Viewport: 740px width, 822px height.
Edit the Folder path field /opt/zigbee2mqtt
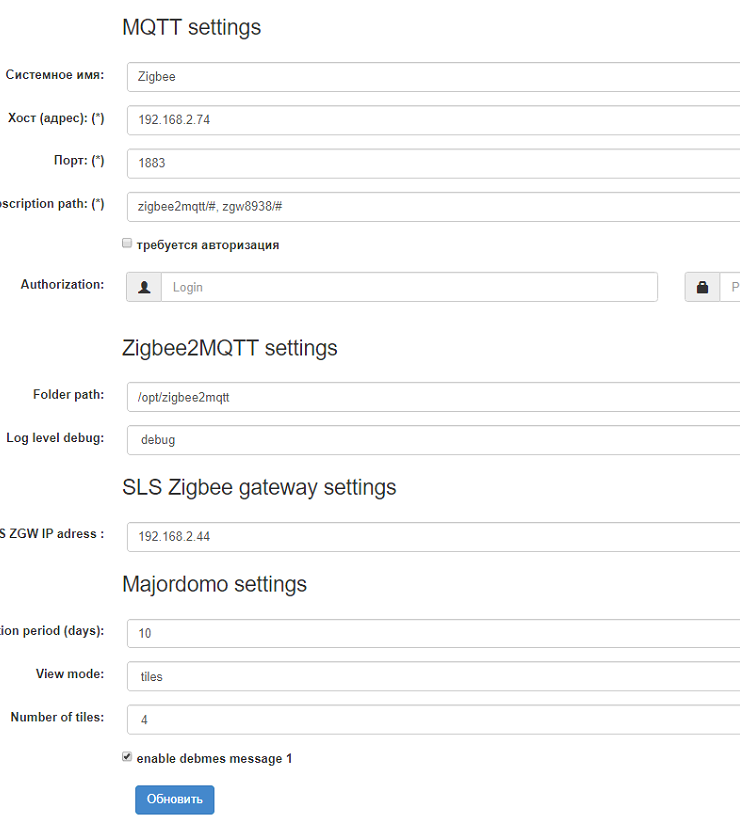pyautogui.click(x=432, y=397)
